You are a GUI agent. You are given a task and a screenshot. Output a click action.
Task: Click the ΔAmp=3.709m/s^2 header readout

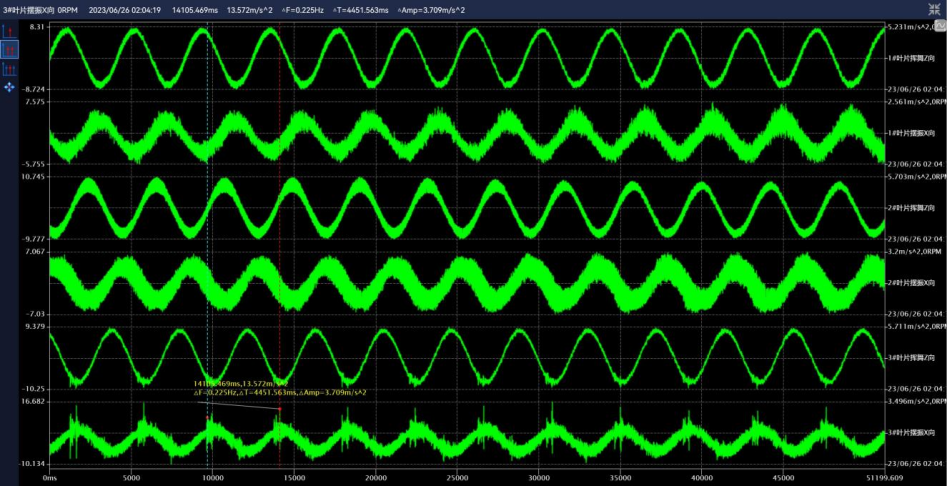pos(436,9)
